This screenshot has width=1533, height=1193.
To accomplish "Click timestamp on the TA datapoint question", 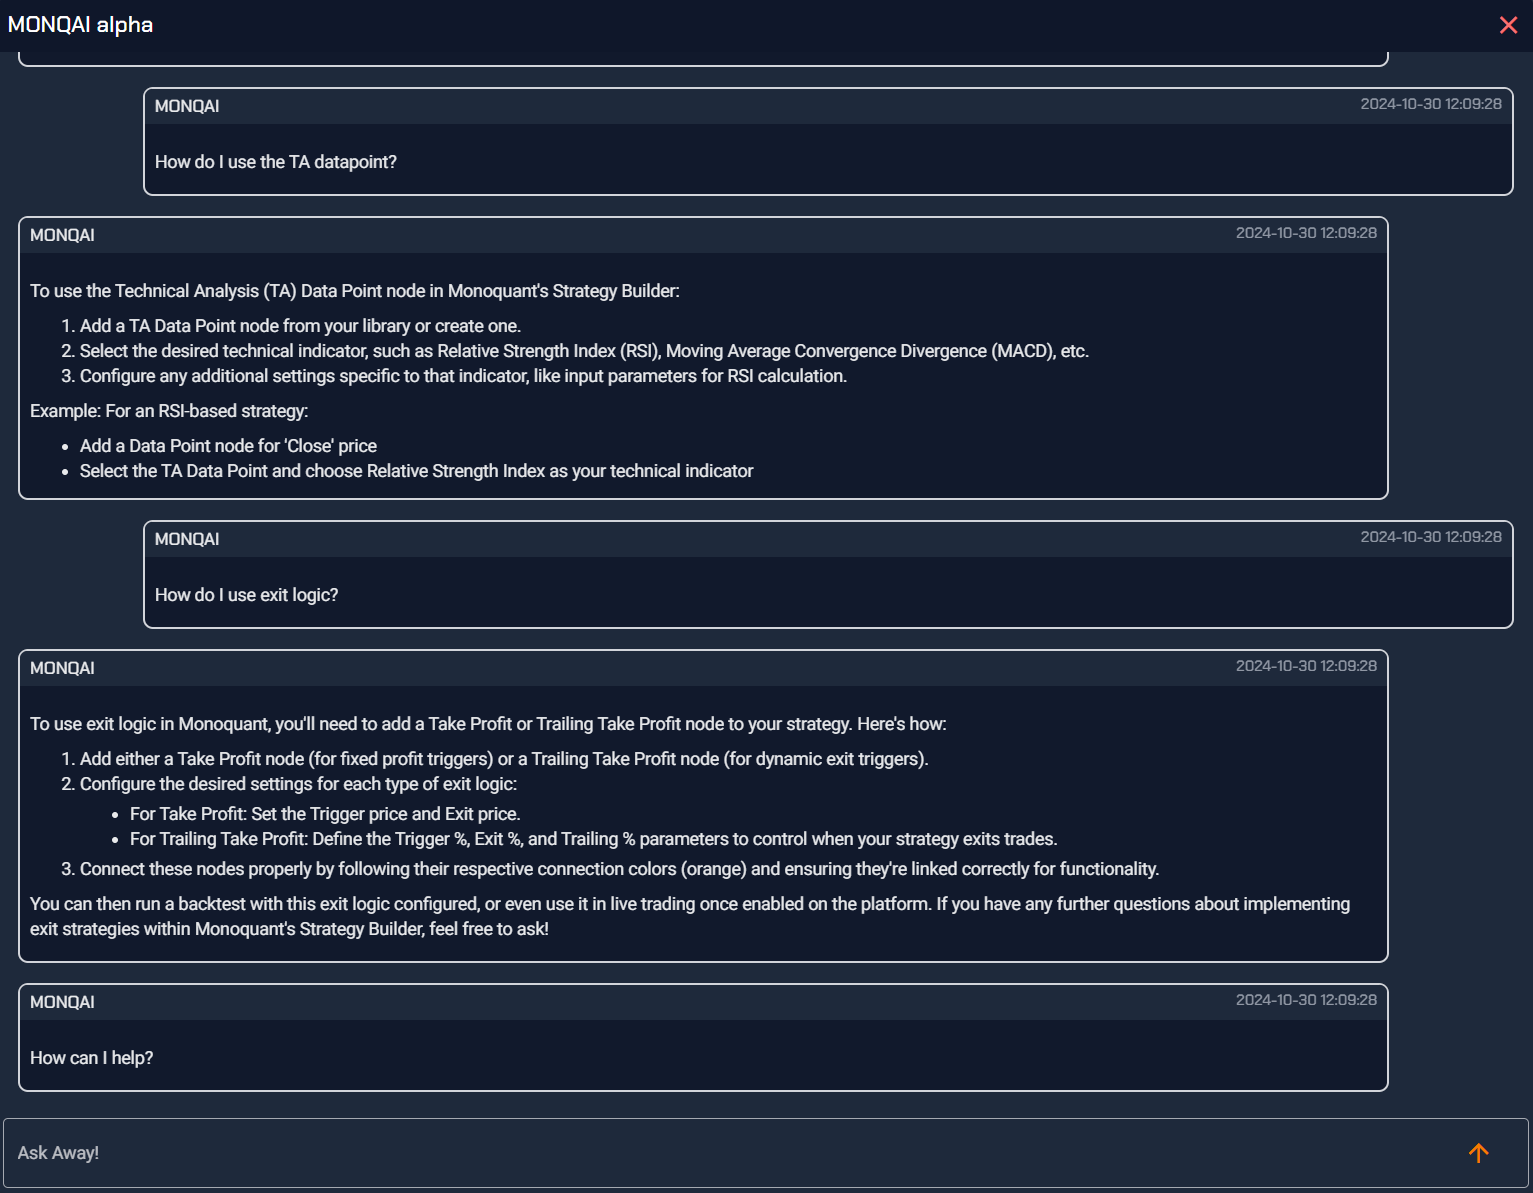I will pyautogui.click(x=1430, y=104).
